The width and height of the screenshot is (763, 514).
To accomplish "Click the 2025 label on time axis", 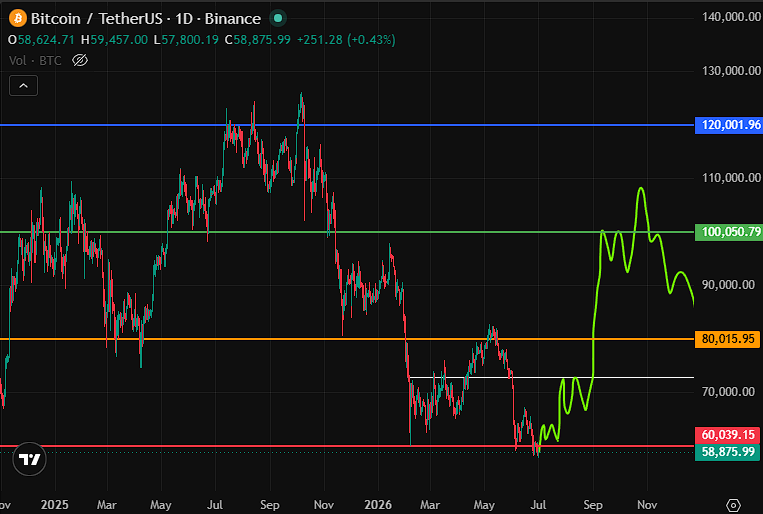I will coord(54,505).
